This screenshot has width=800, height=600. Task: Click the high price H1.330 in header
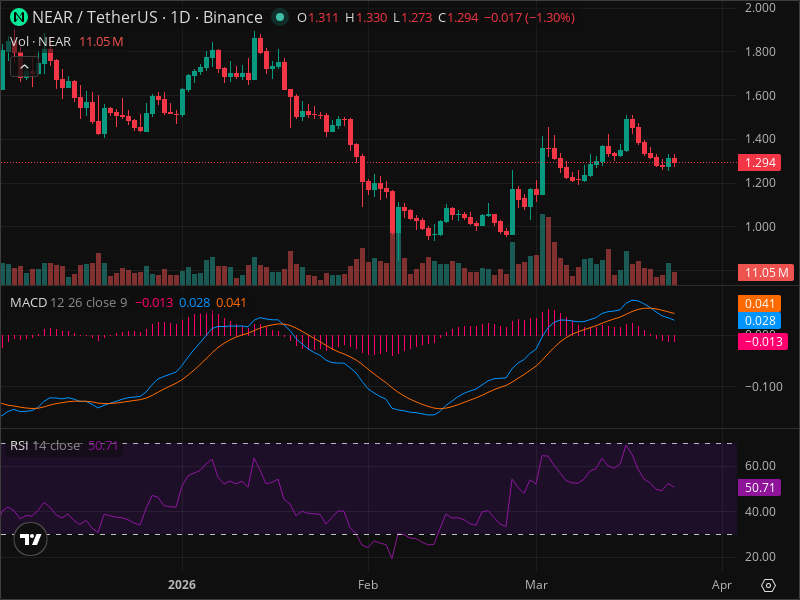pyautogui.click(x=366, y=18)
